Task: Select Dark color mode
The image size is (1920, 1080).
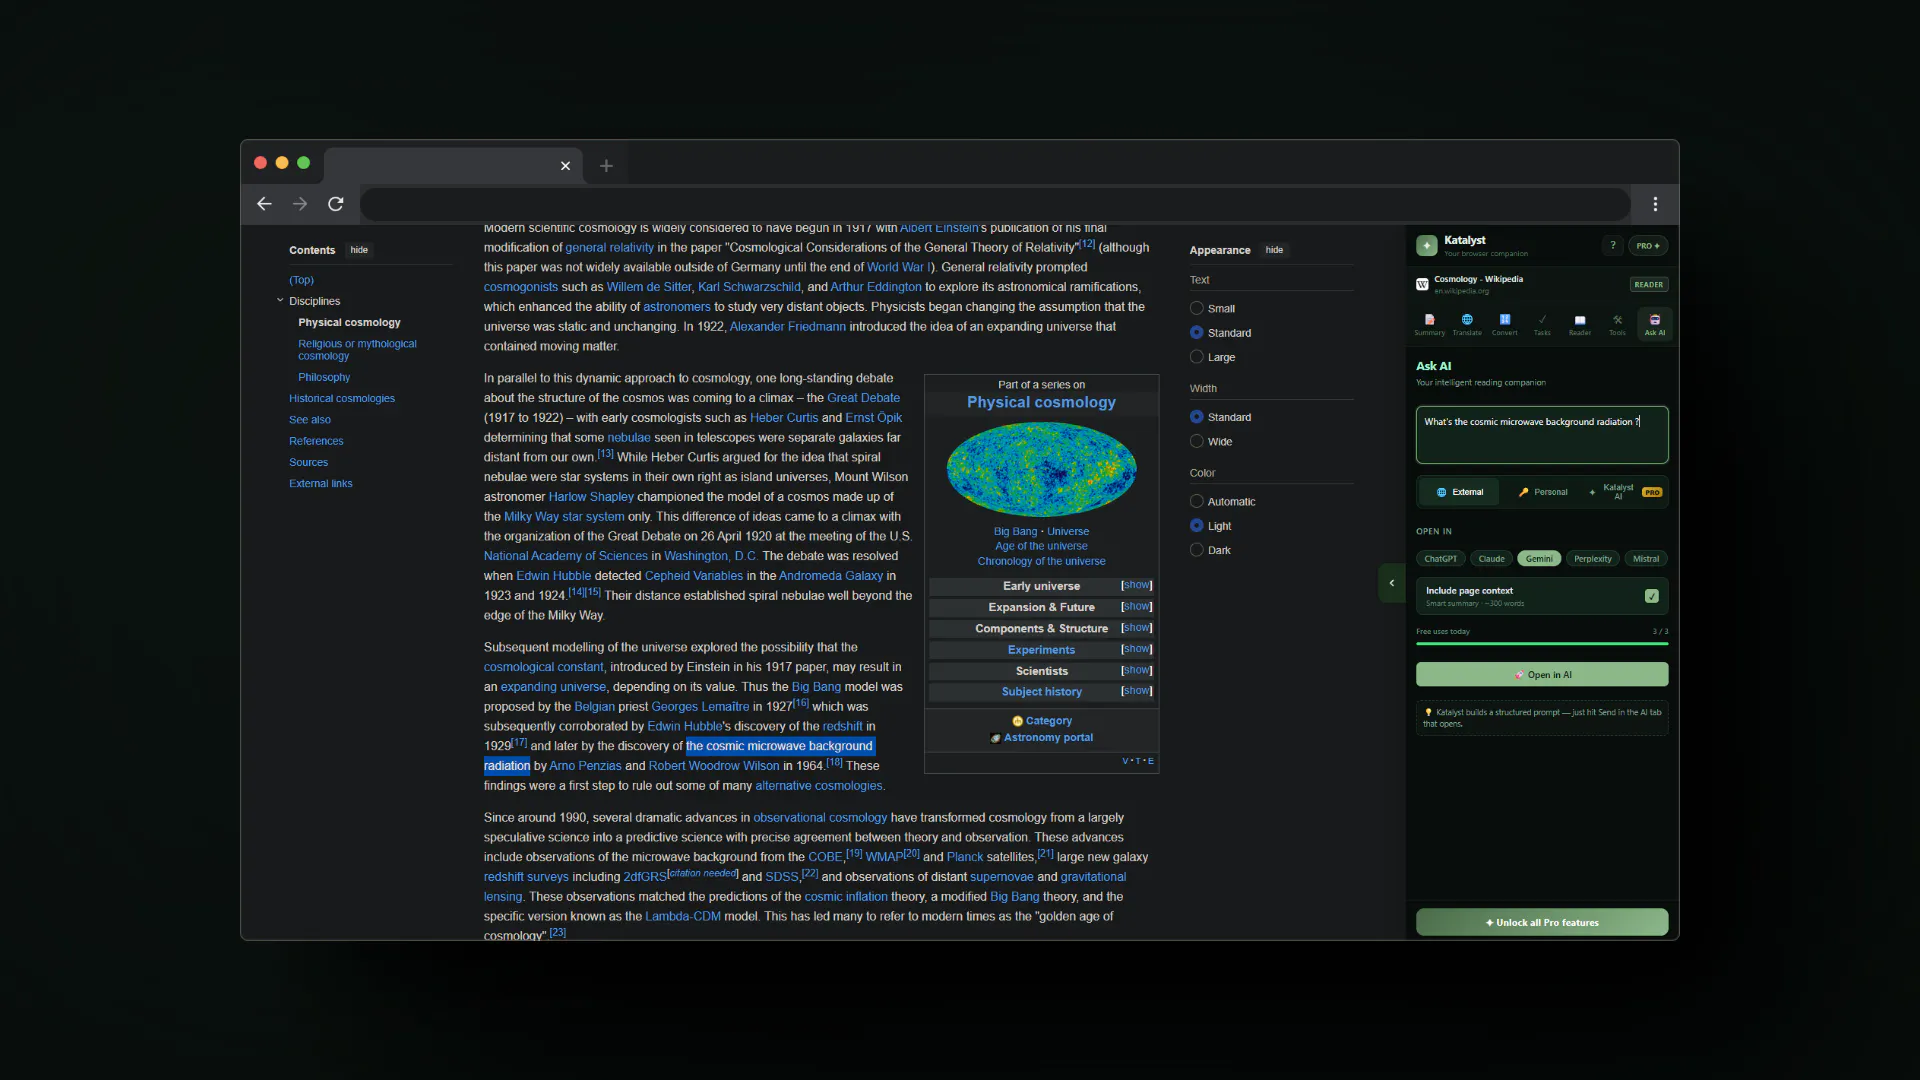Action: point(1197,550)
